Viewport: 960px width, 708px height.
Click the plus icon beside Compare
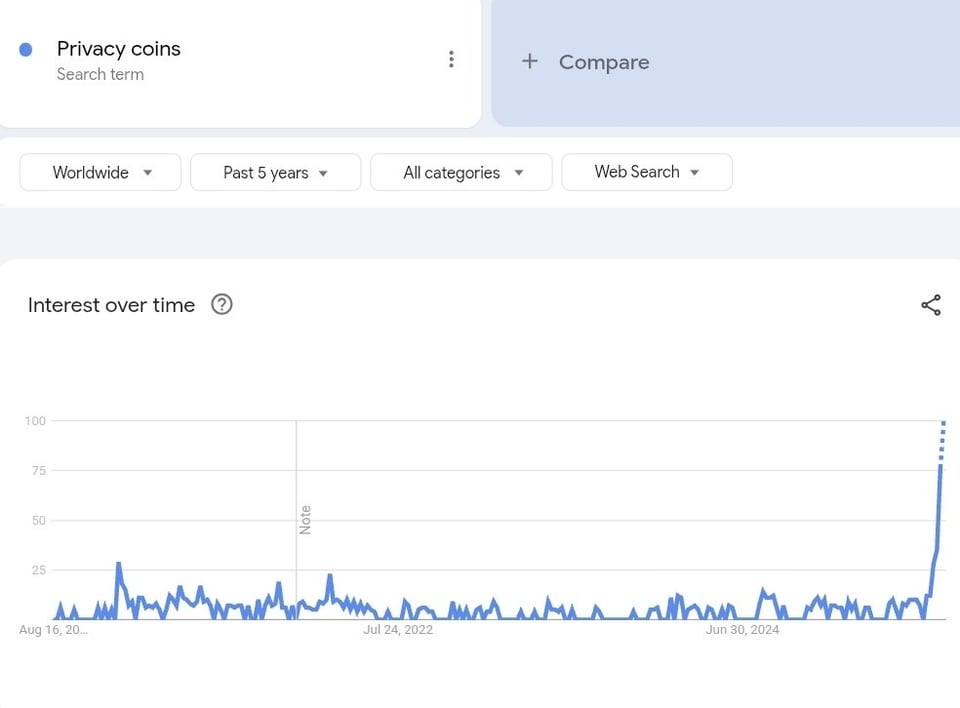(x=530, y=61)
